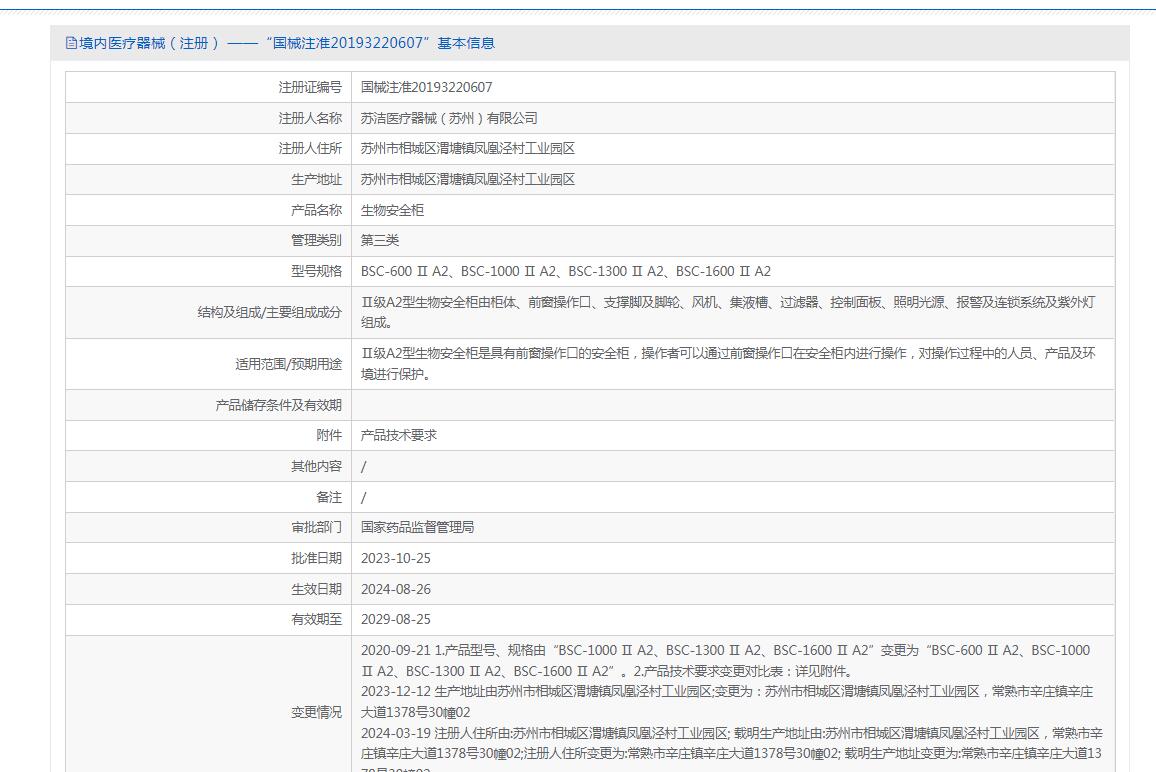Click approval department 国家药品监督管理局
The image size is (1156, 772).
coord(417,527)
